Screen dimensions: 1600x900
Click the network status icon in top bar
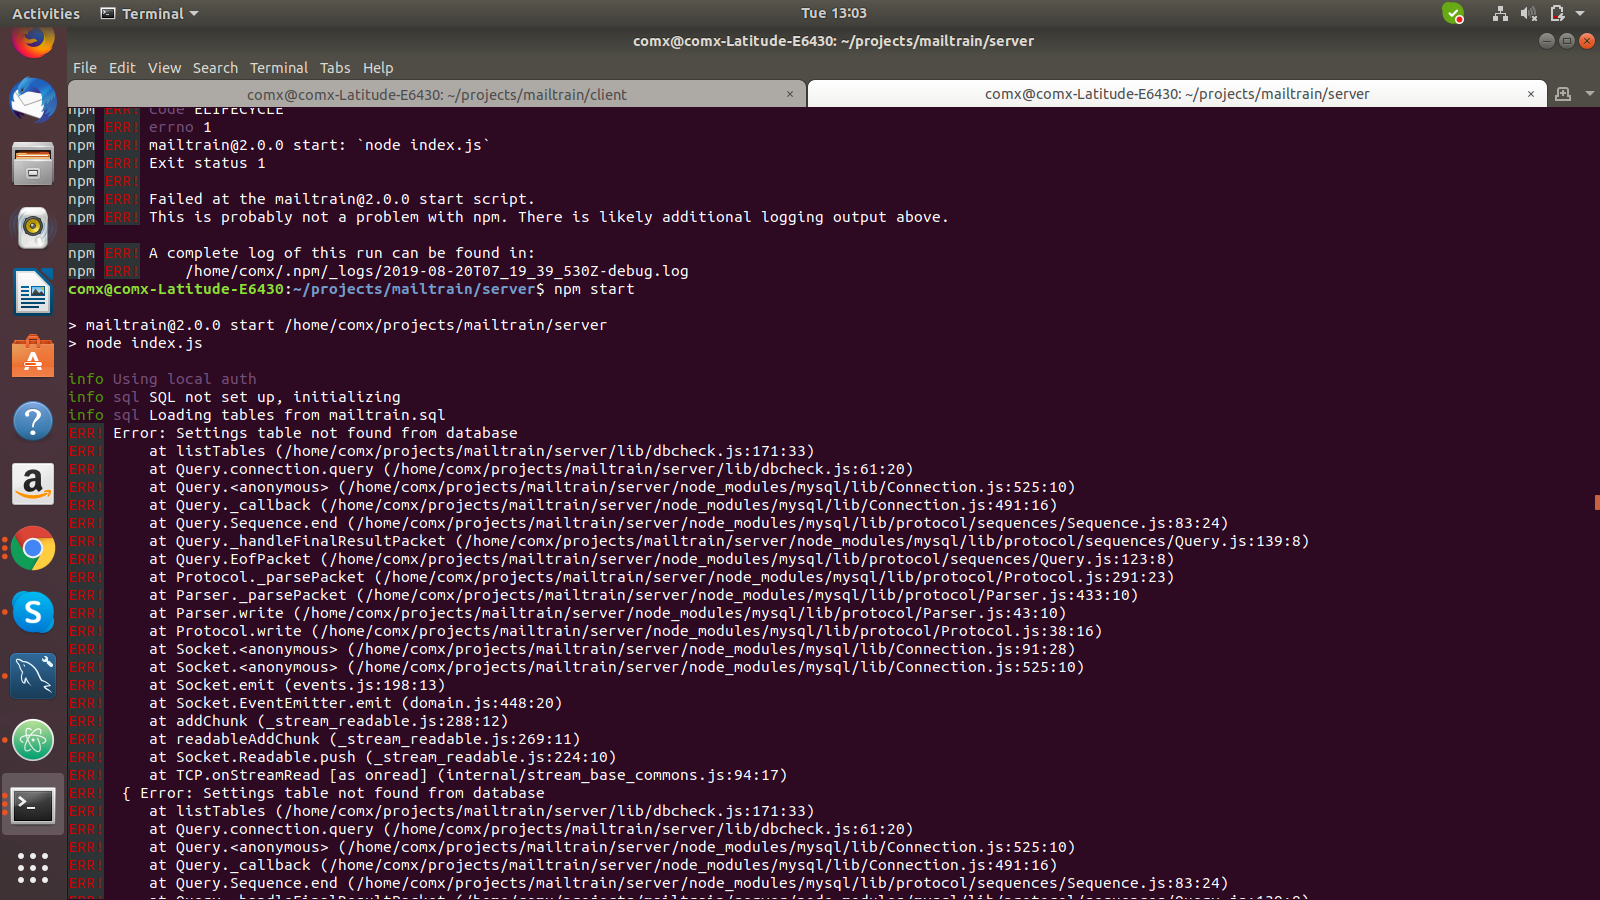1501,13
